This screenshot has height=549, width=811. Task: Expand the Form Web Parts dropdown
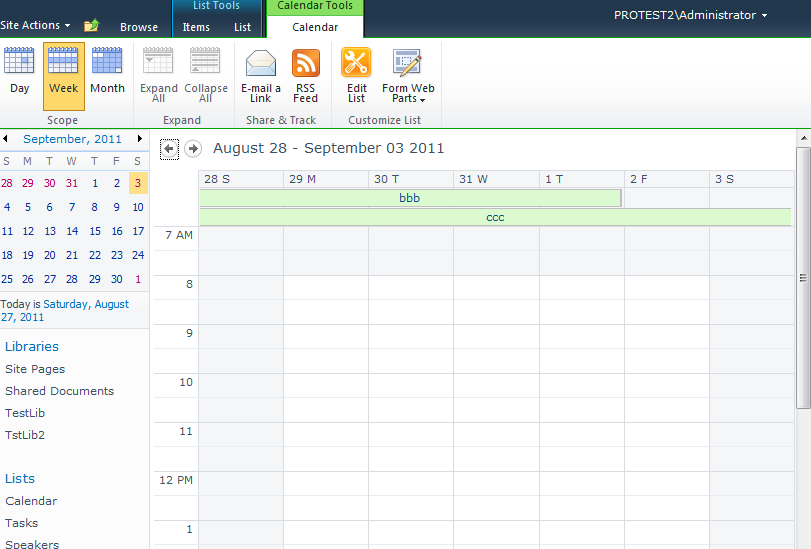click(408, 94)
